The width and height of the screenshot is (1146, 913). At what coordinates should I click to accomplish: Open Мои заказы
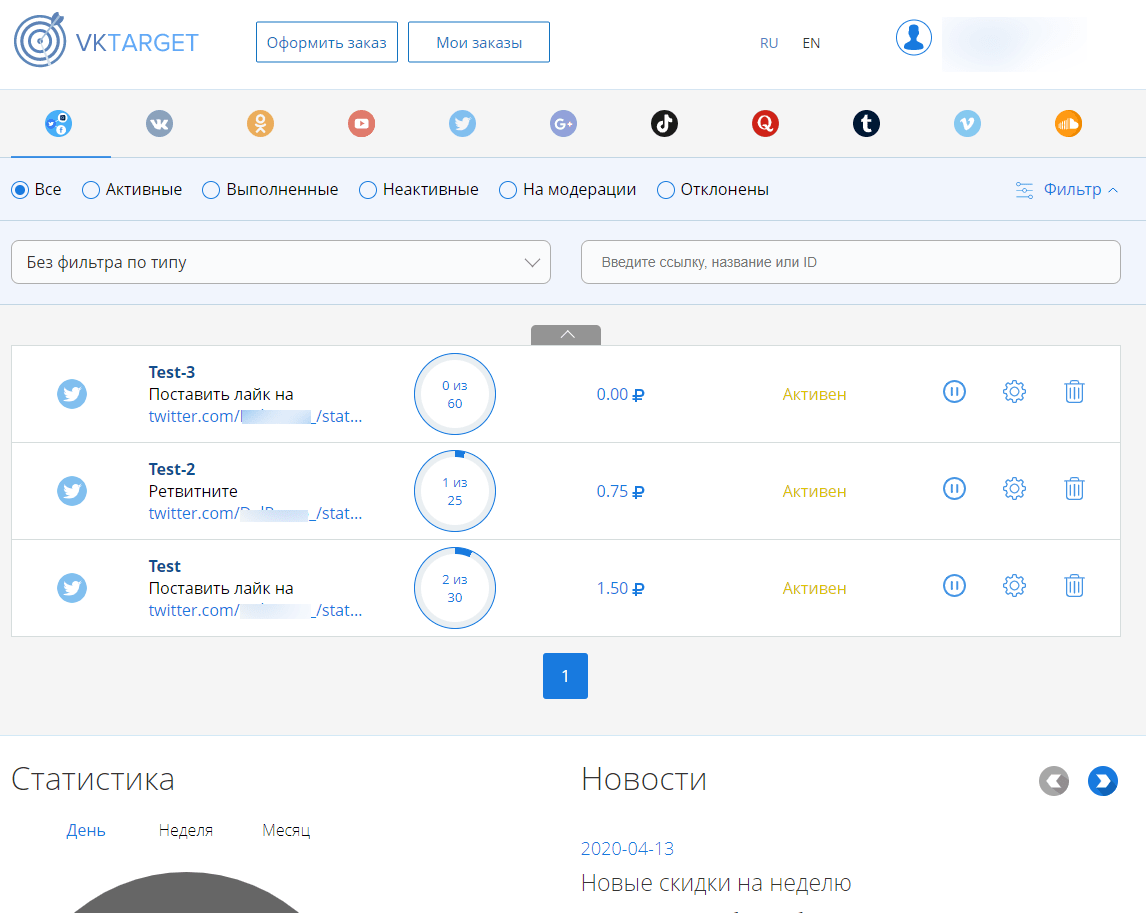pyautogui.click(x=479, y=42)
